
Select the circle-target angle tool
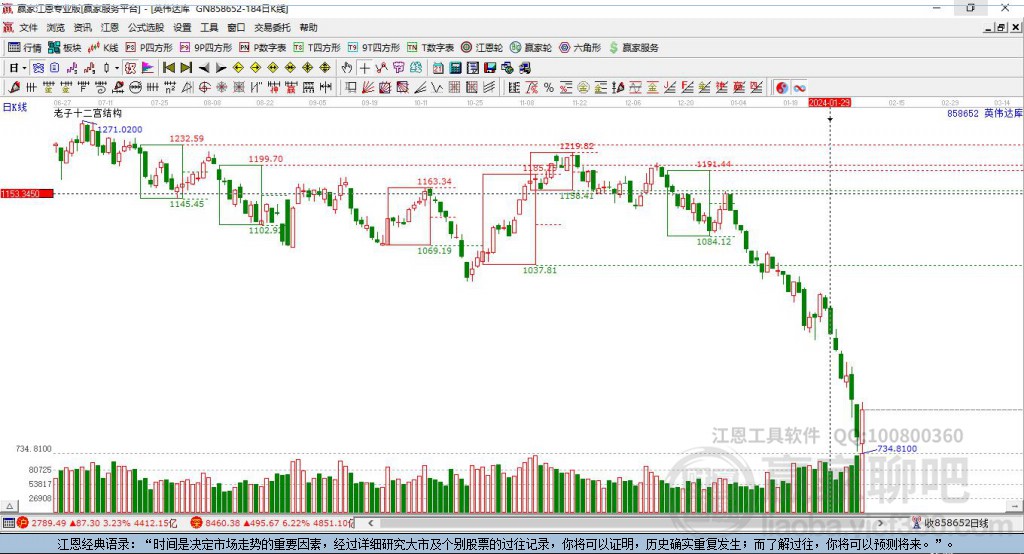[204, 88]
